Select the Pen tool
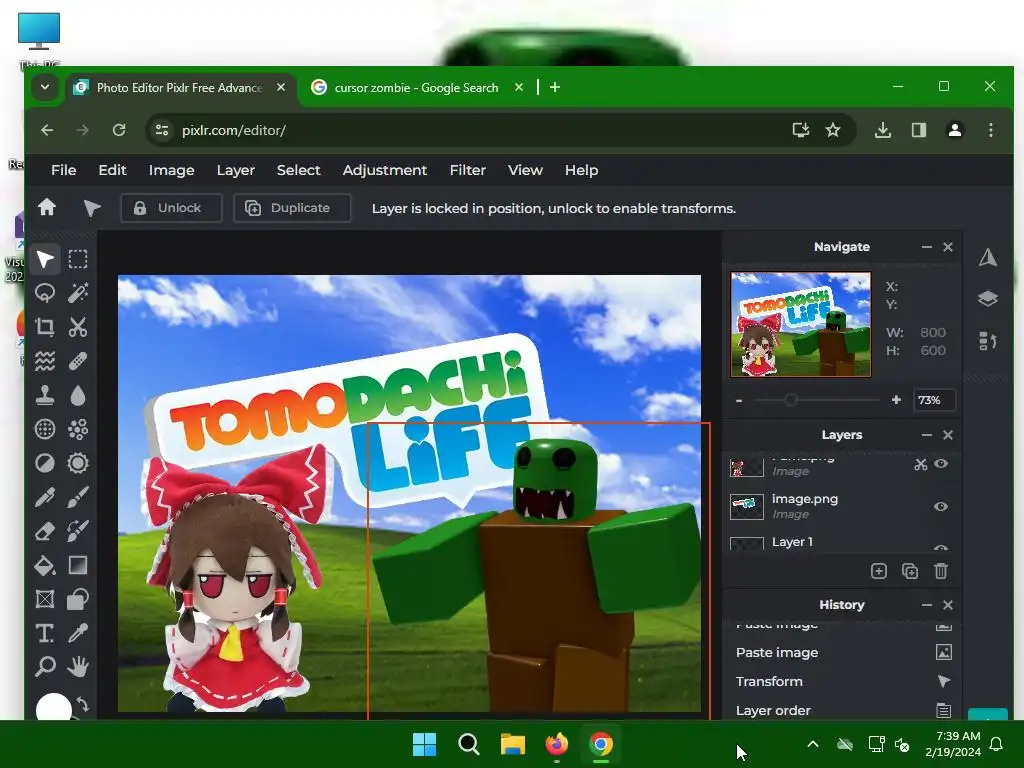This screenshot has height=768, width=1024. (44, 497)
